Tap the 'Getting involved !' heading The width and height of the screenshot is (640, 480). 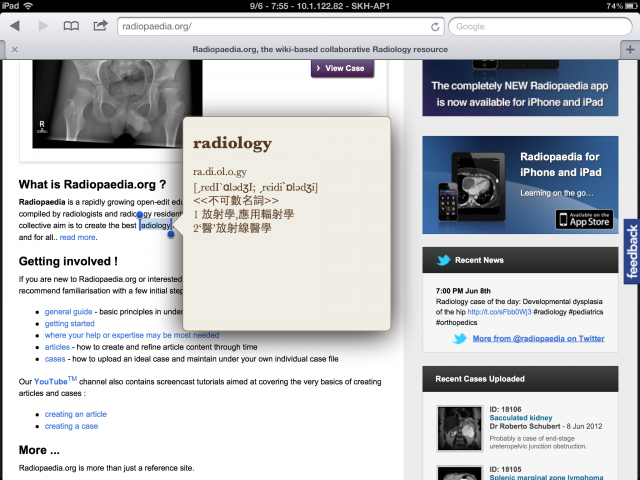pyautogui.click(x=68, y=261)
